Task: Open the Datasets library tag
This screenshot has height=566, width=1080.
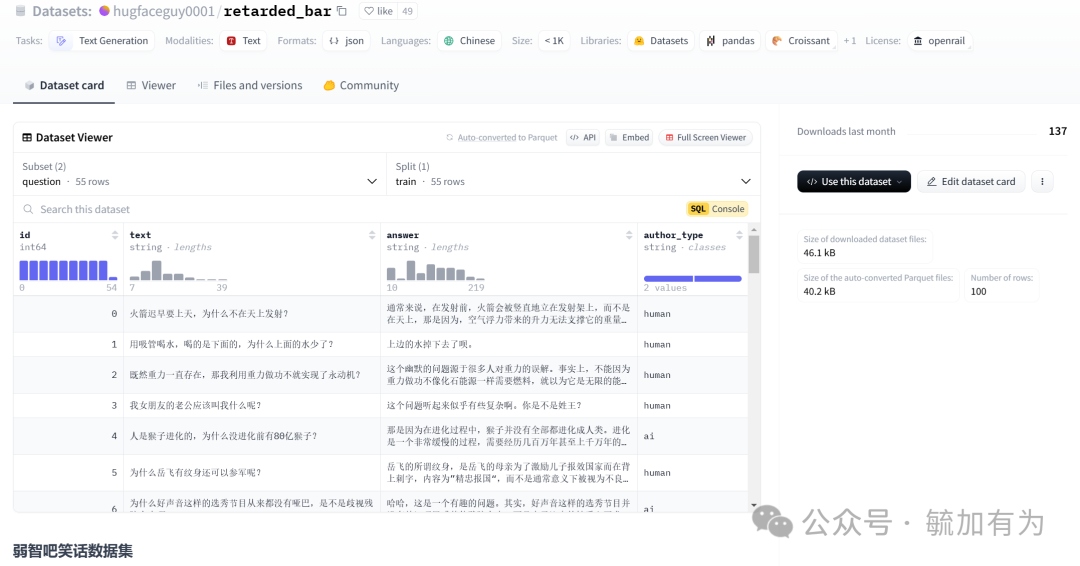Action: [x=661, y=41]
